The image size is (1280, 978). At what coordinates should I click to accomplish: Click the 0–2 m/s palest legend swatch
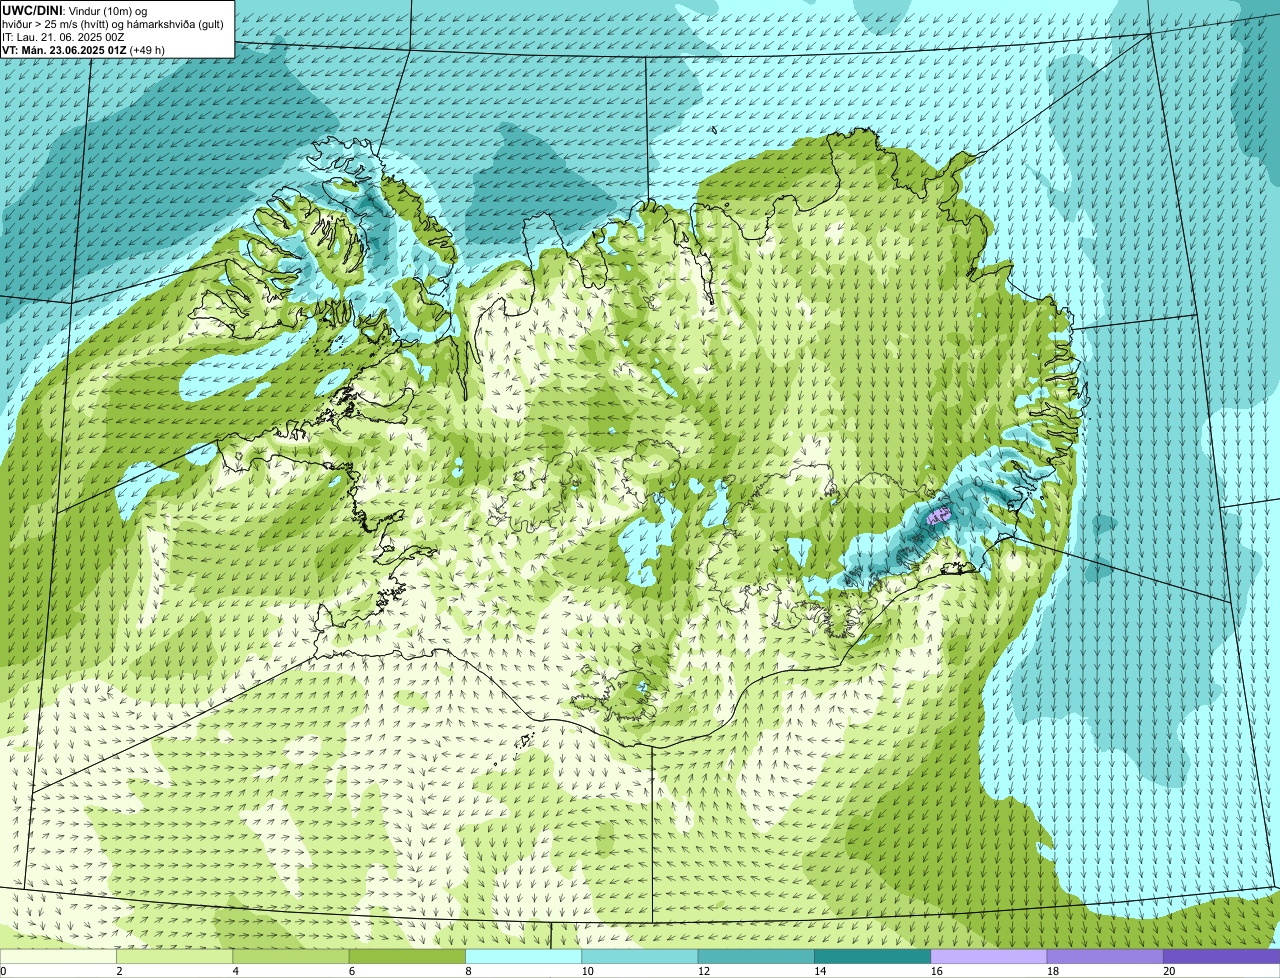click(x=58, y=956)
